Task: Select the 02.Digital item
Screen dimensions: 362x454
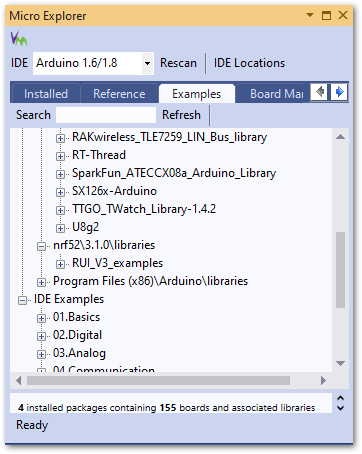Action: click(77, 335)
